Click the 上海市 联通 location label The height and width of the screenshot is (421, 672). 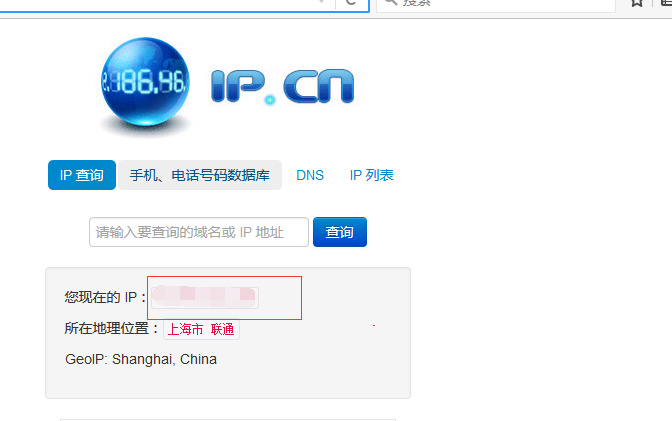(x=201, y=329)
